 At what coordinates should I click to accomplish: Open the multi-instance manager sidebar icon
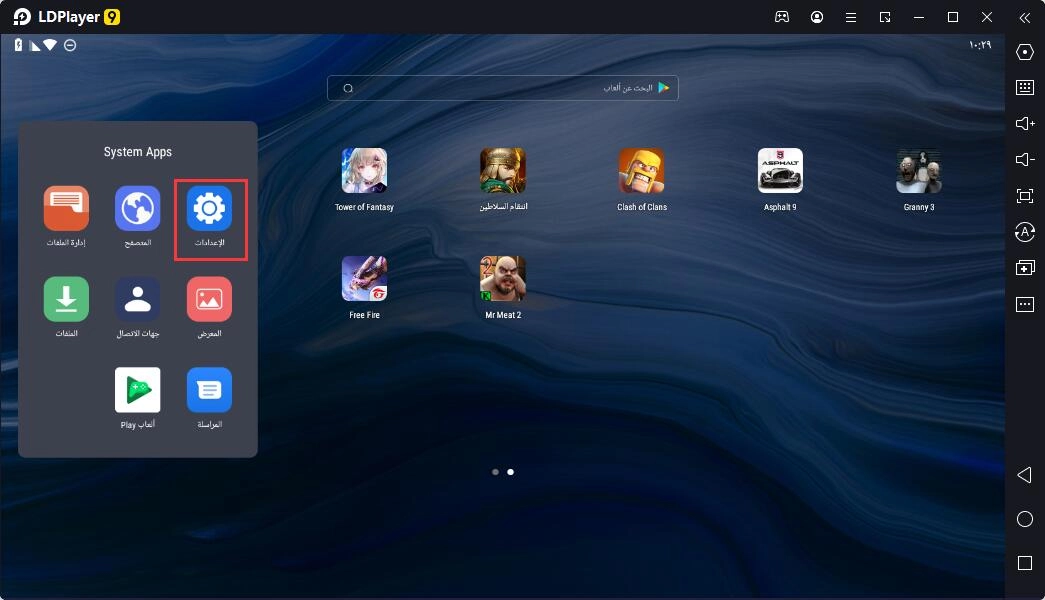(1025, 268)
